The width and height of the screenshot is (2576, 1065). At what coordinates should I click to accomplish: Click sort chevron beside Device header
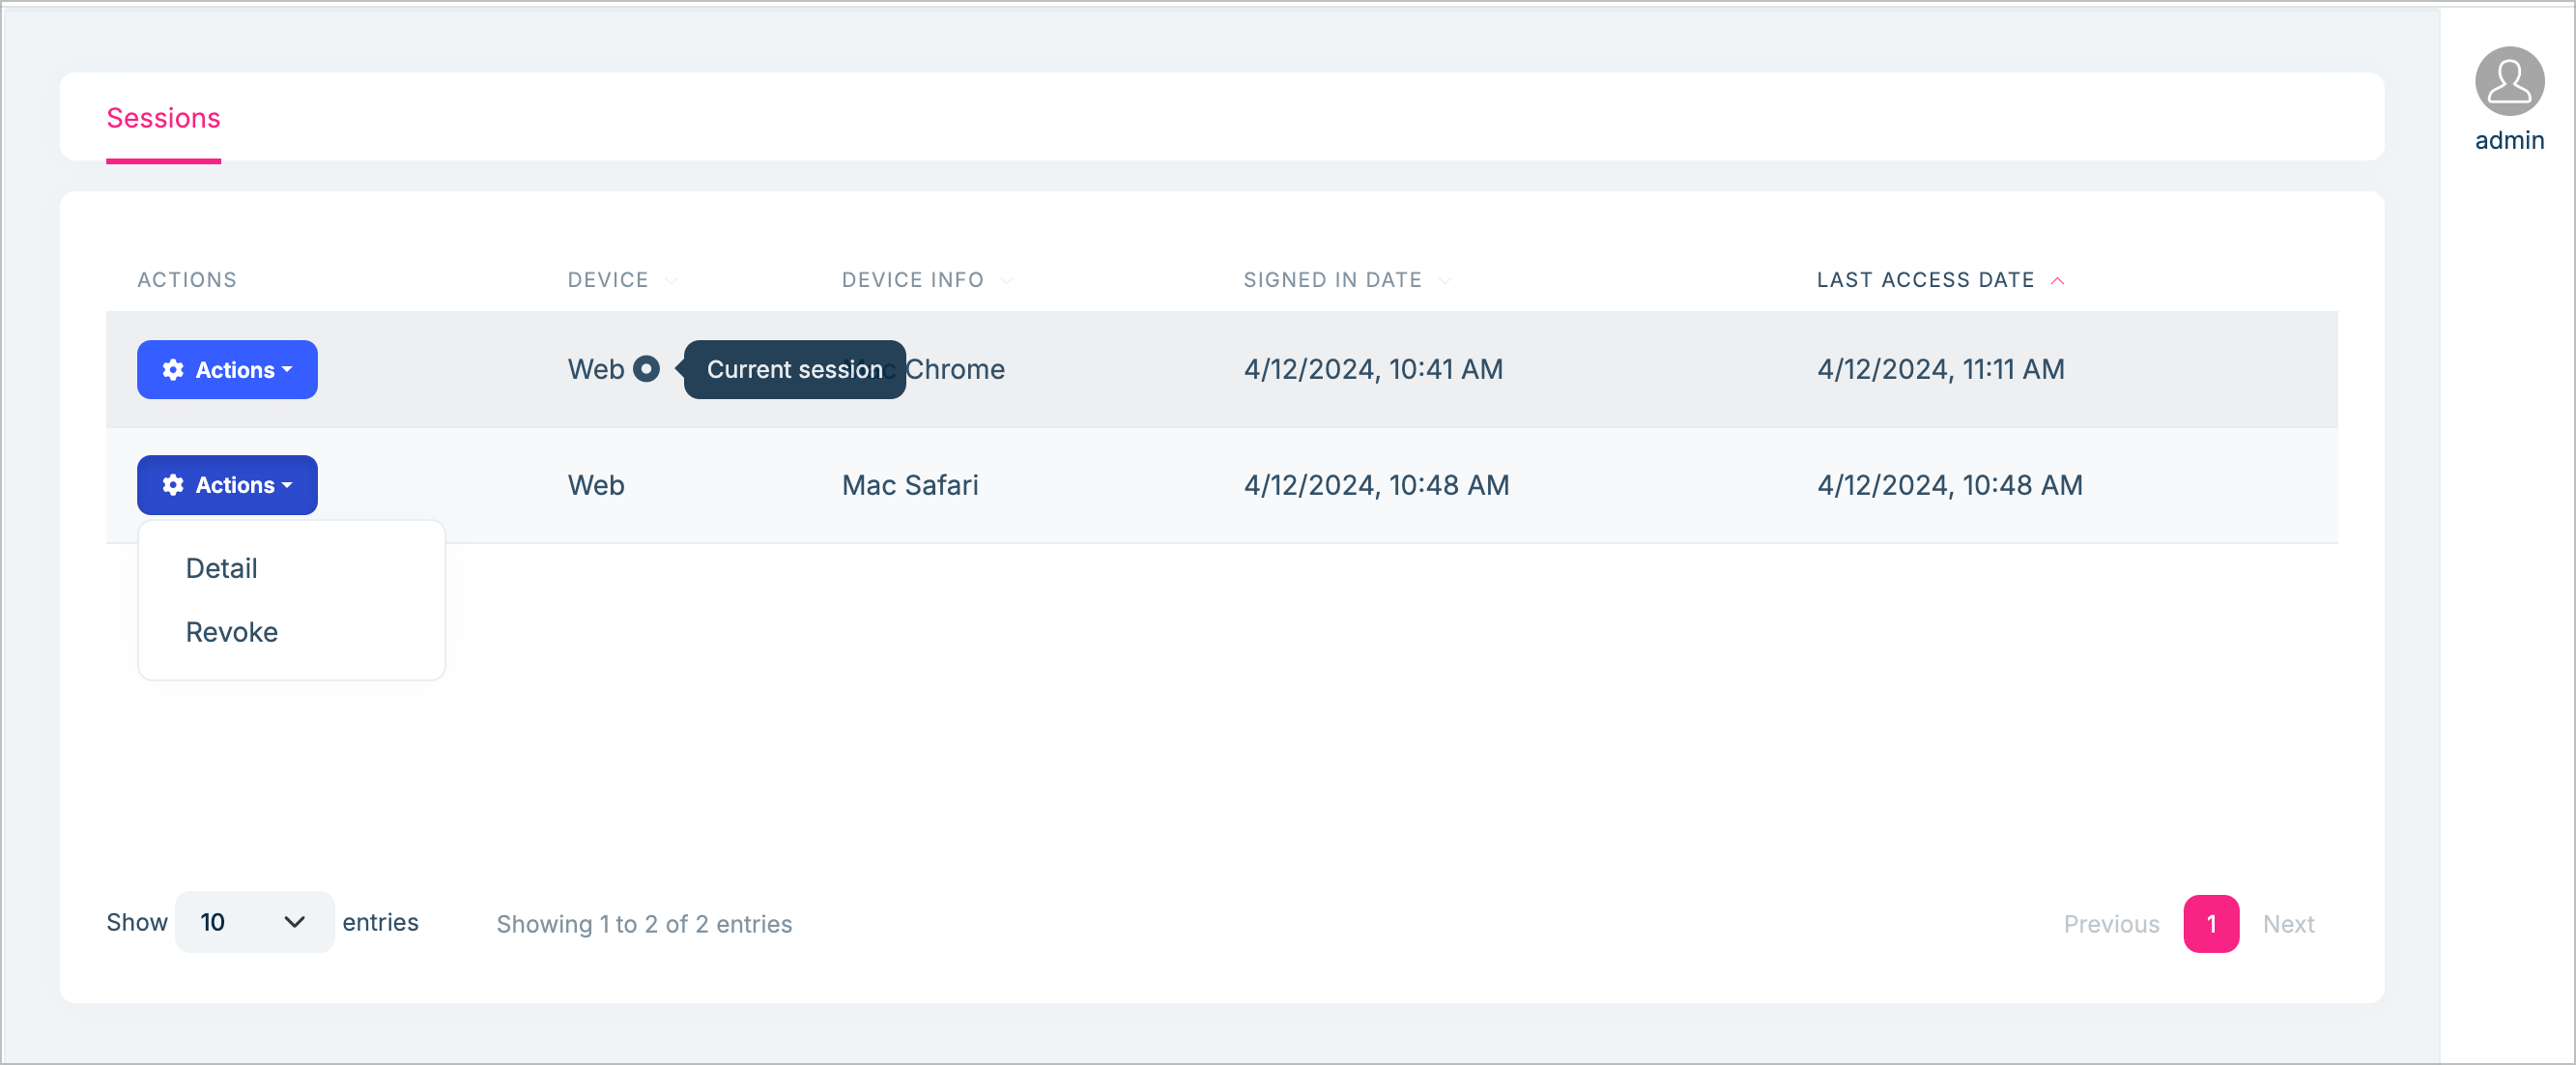671,281
